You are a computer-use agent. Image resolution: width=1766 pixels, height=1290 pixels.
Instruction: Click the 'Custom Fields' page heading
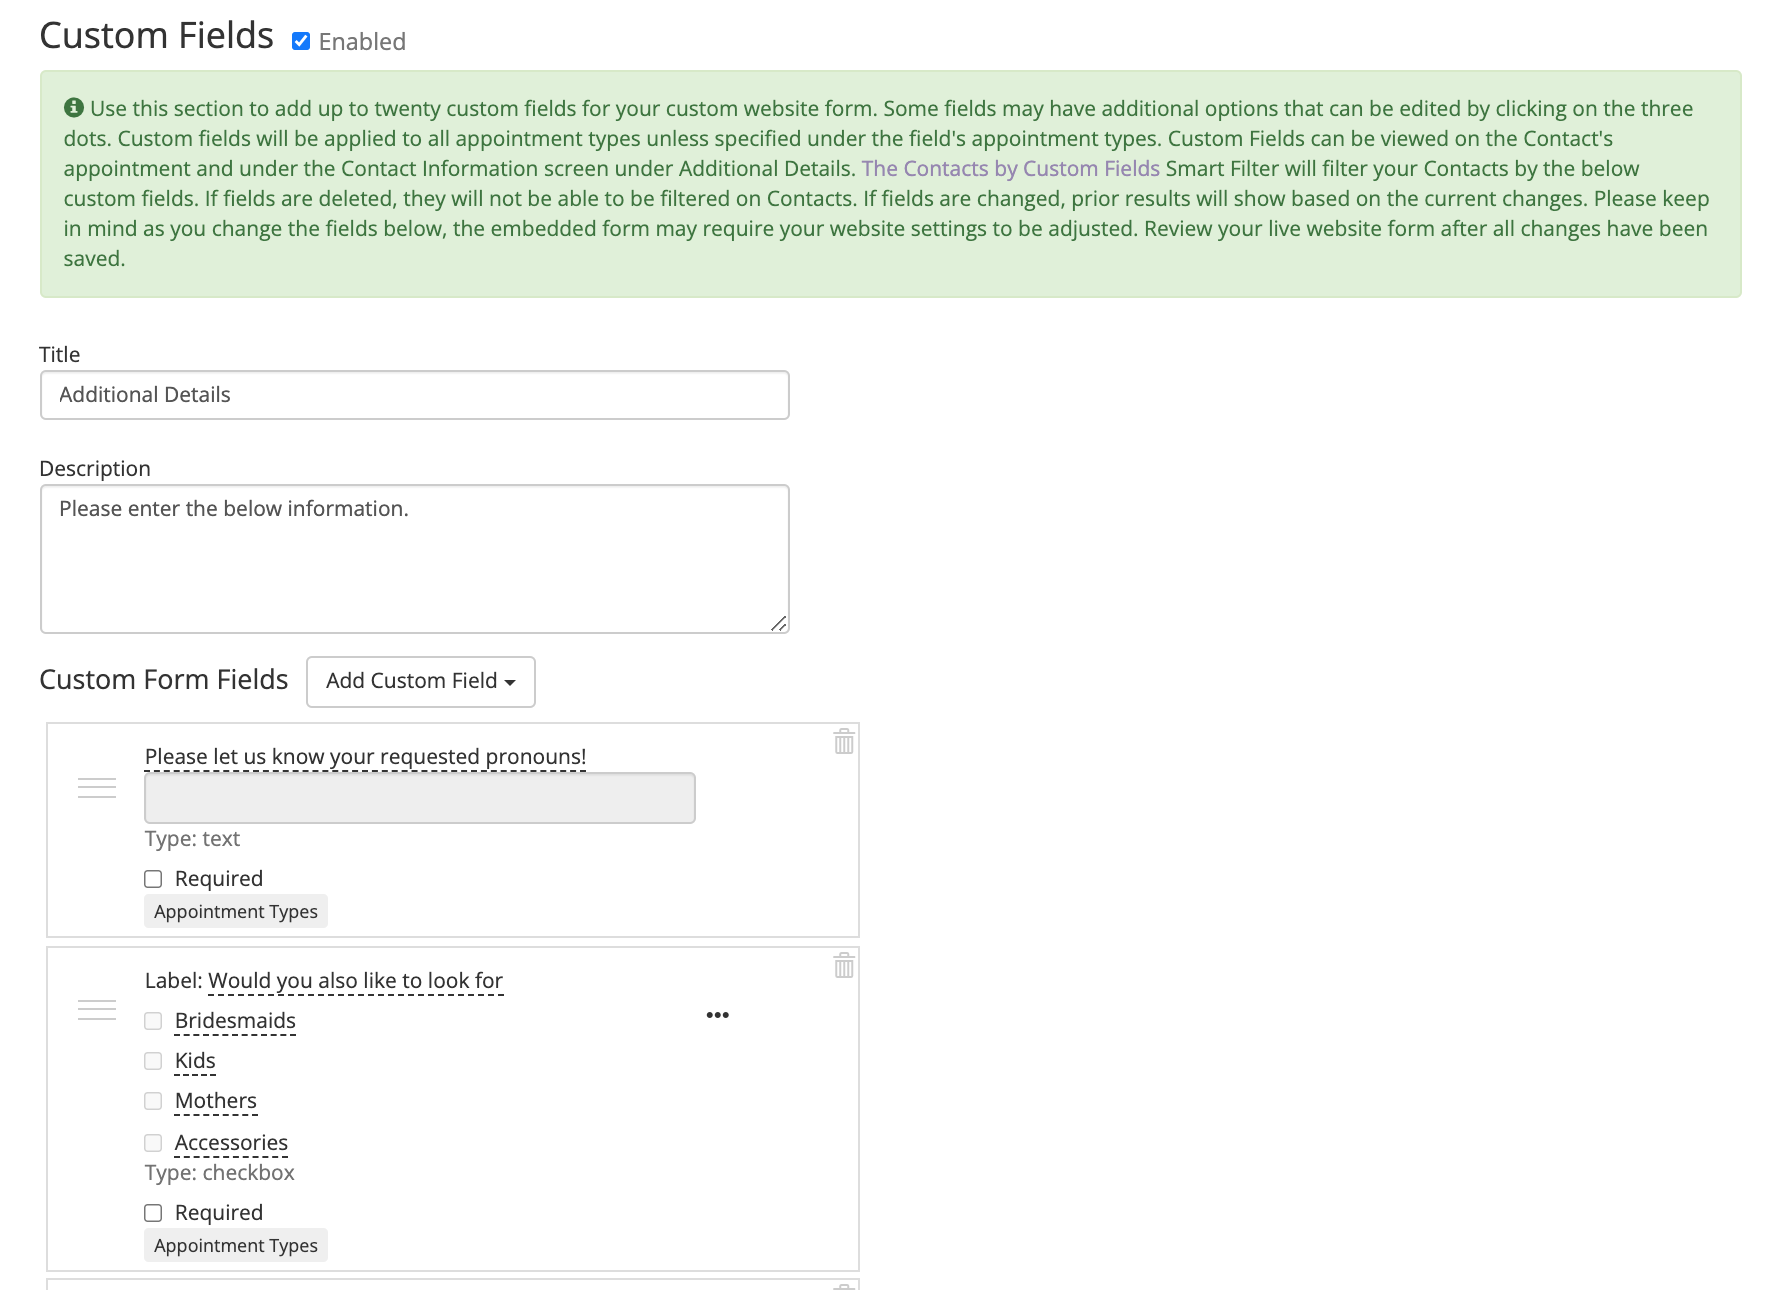point(156,36)
